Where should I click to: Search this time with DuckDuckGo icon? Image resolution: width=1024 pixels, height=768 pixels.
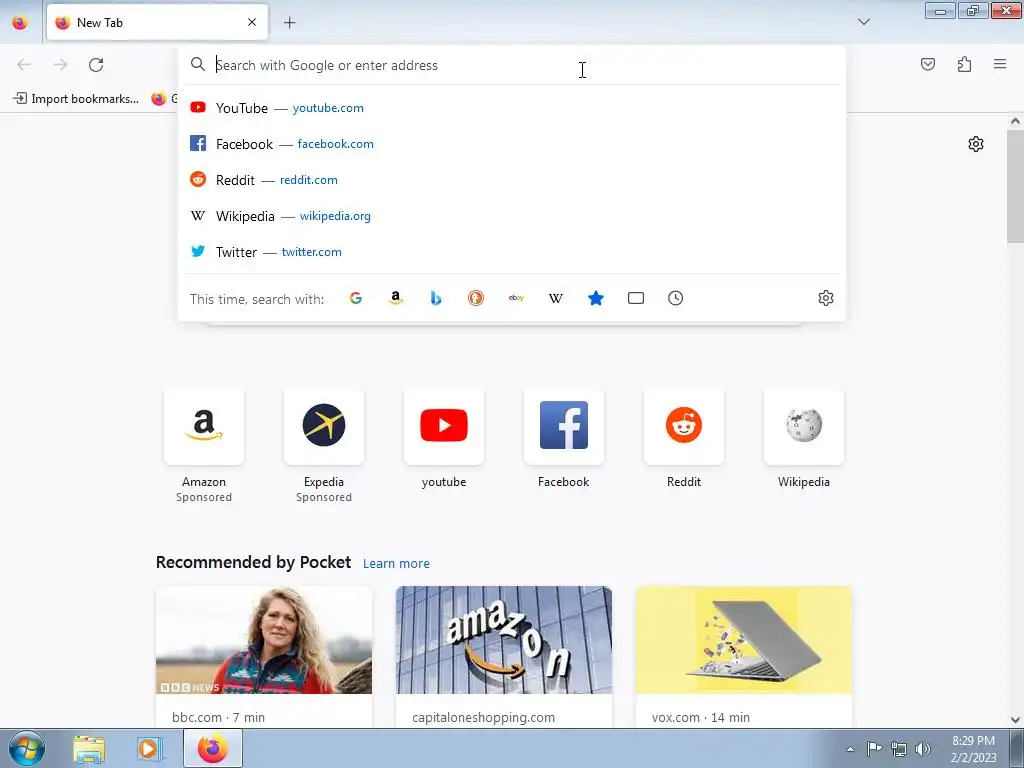click(476, 298)
